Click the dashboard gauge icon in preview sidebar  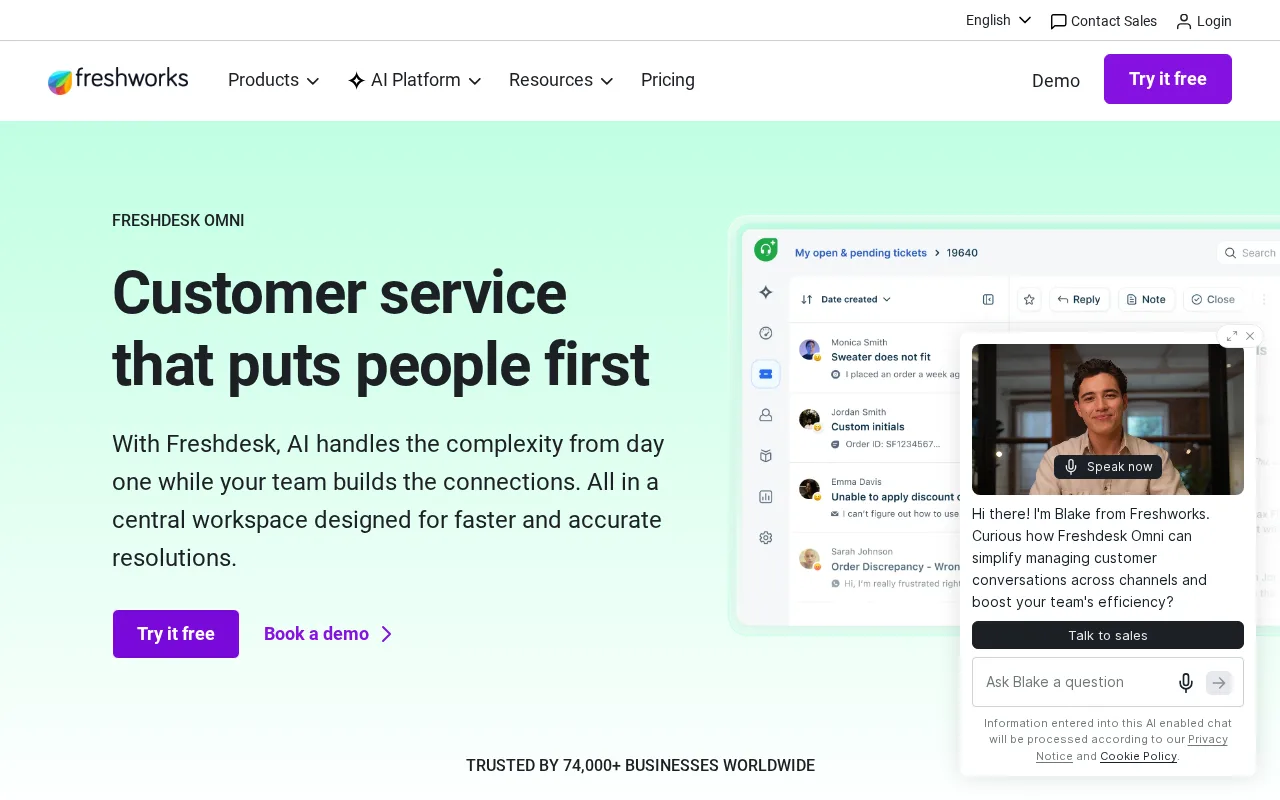click(766, 333)
